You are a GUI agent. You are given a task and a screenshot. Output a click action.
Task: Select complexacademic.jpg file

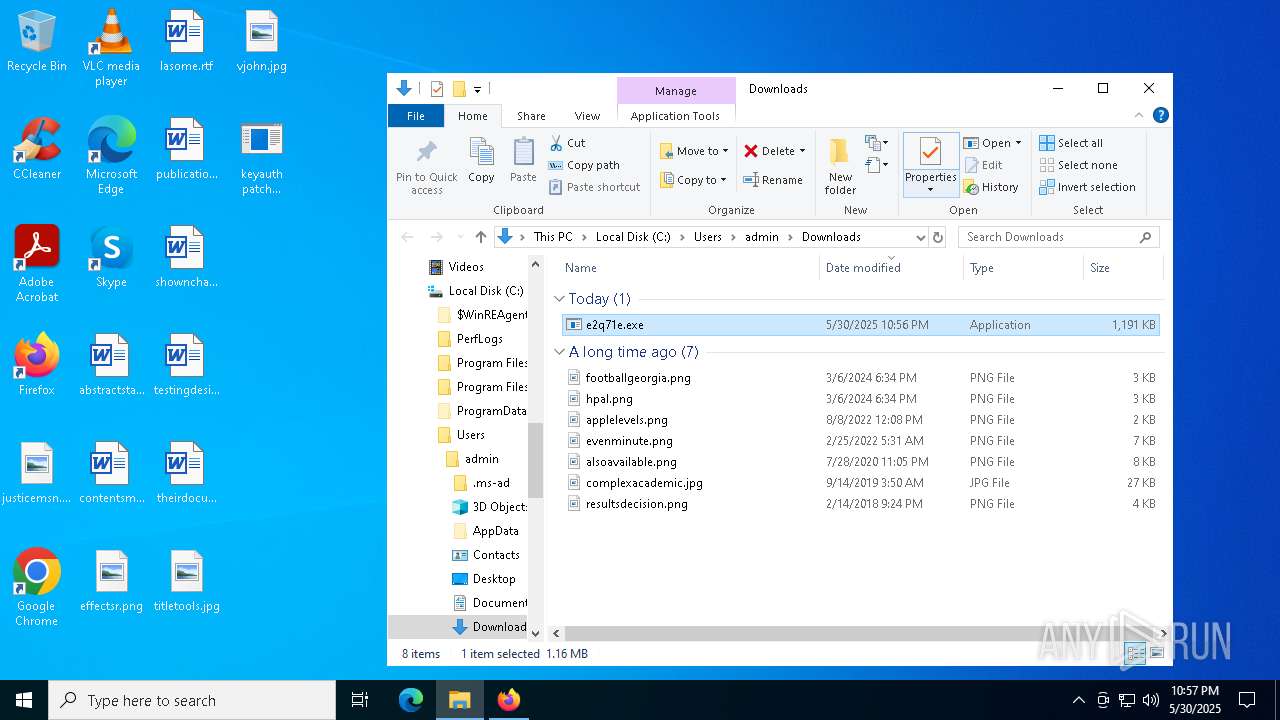pos(860,483)
